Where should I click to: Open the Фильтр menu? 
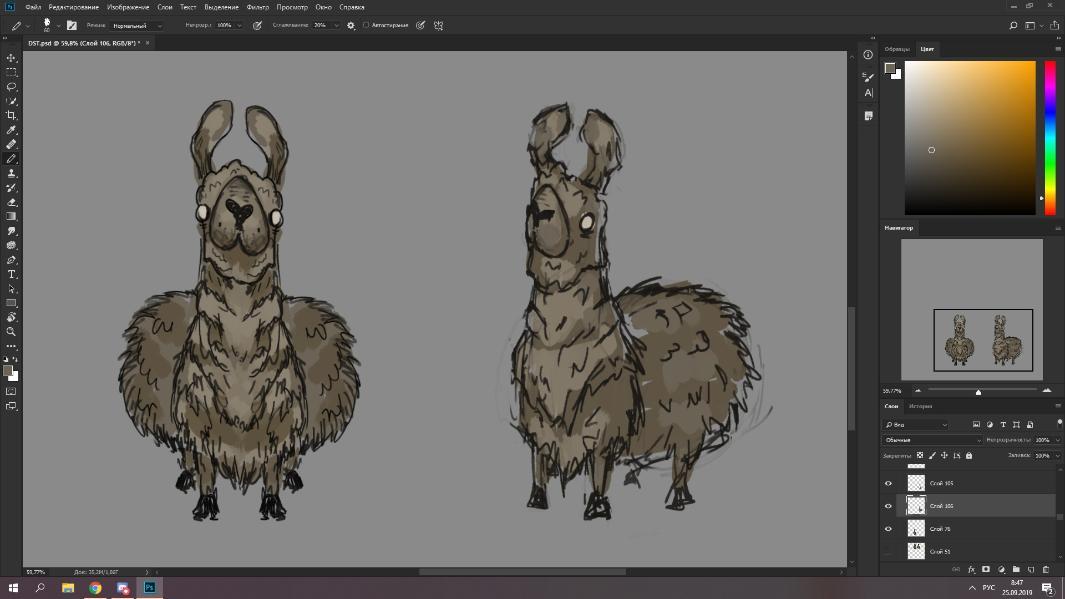(x=258, y=7)
